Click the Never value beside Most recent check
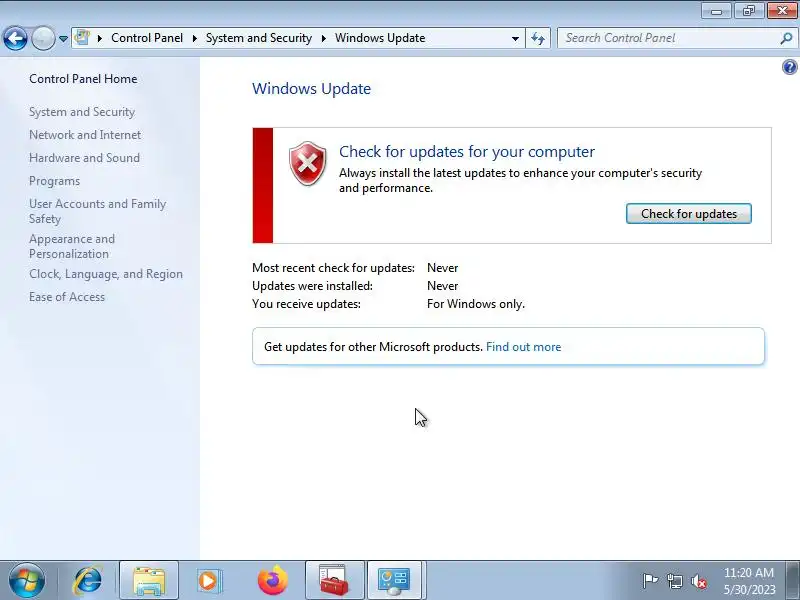This screenshot has width=800, height=600. (x=442, y=268)
